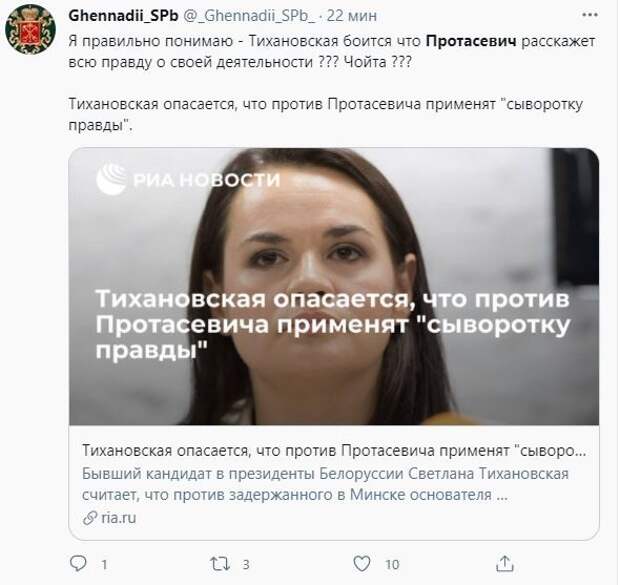Click the likes count number 10
The width and height of the screenshot is (620, 585).
point(392,564)
